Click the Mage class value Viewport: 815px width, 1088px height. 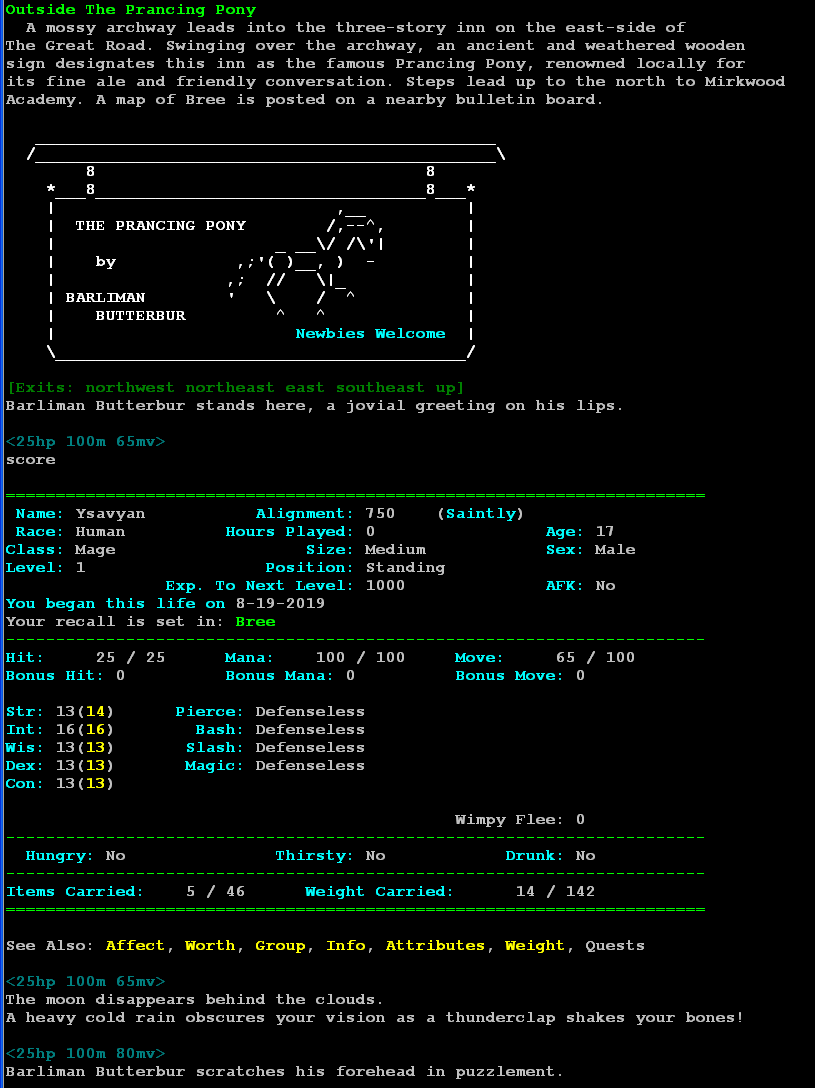95,550
